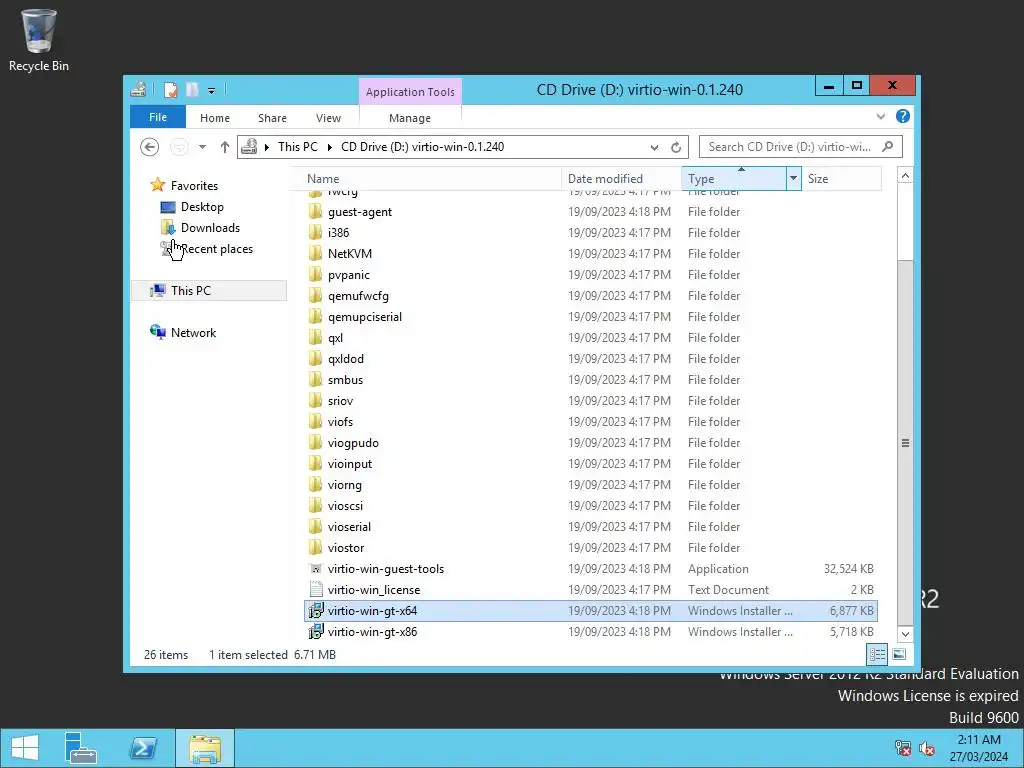Click CD Drive (D:) breadcrumb in address bar
The height and width of the screenshot is (768, 1024).
click(423, 147)
